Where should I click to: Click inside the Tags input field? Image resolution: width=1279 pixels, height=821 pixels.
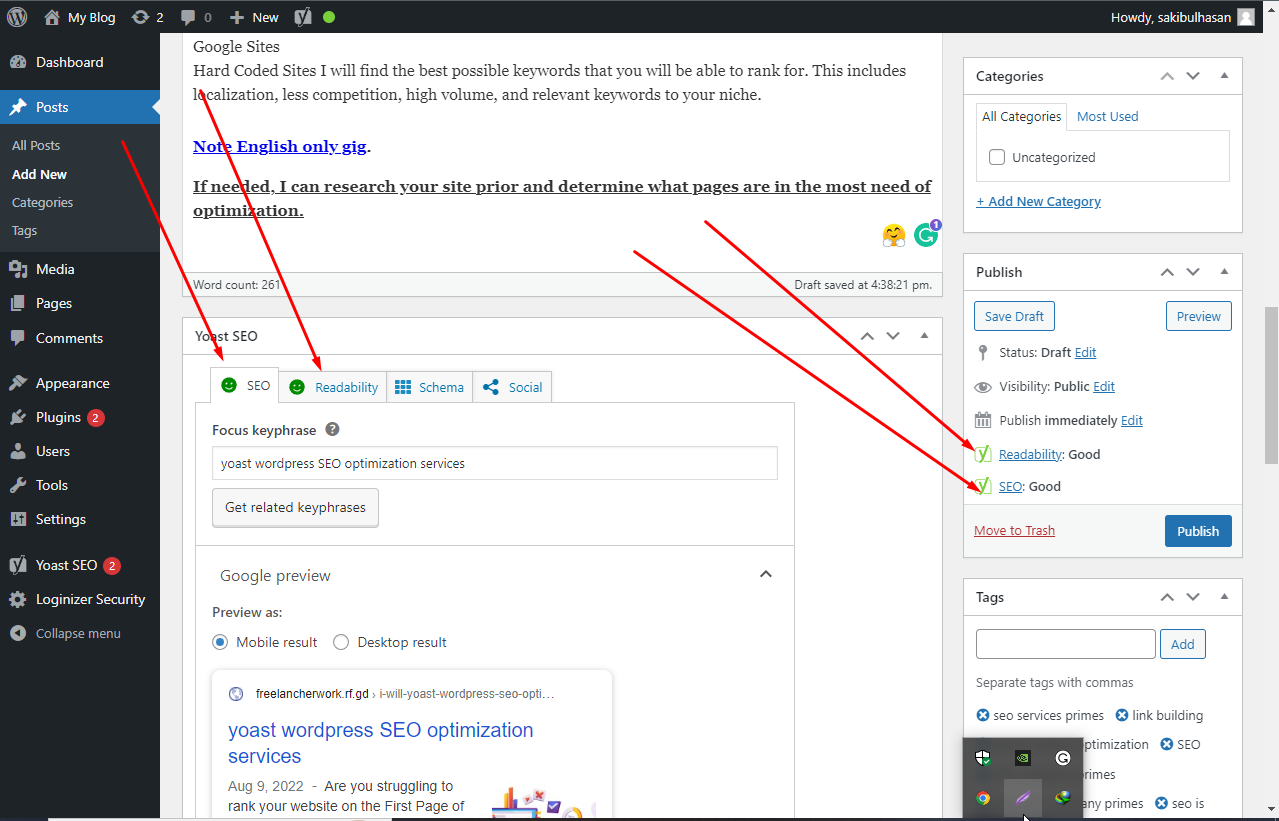1064,643
